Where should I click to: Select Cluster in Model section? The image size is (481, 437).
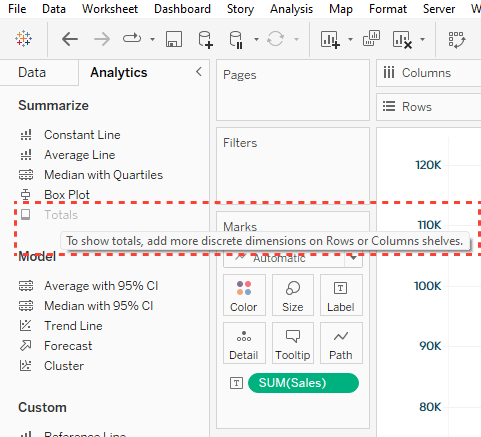click(x=64, y=366)
